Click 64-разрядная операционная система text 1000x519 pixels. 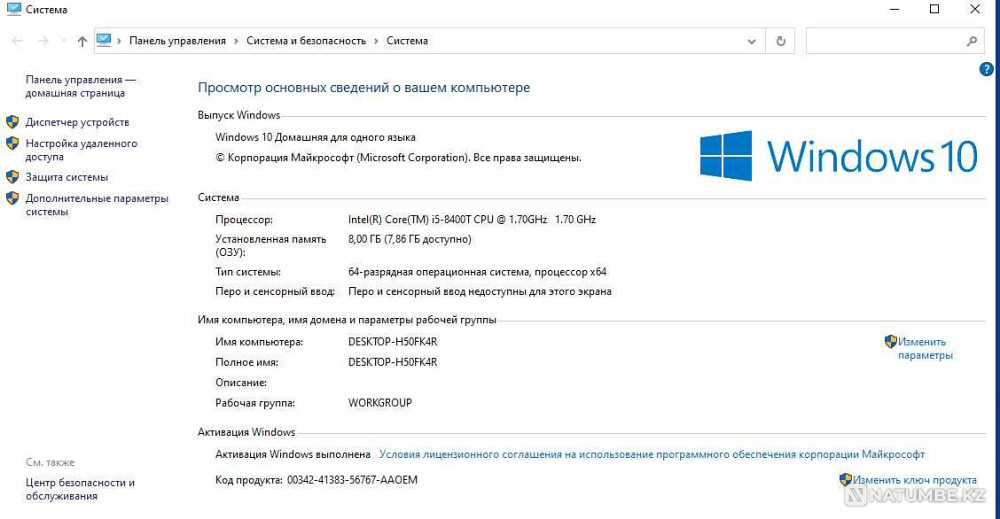(477, 272)
